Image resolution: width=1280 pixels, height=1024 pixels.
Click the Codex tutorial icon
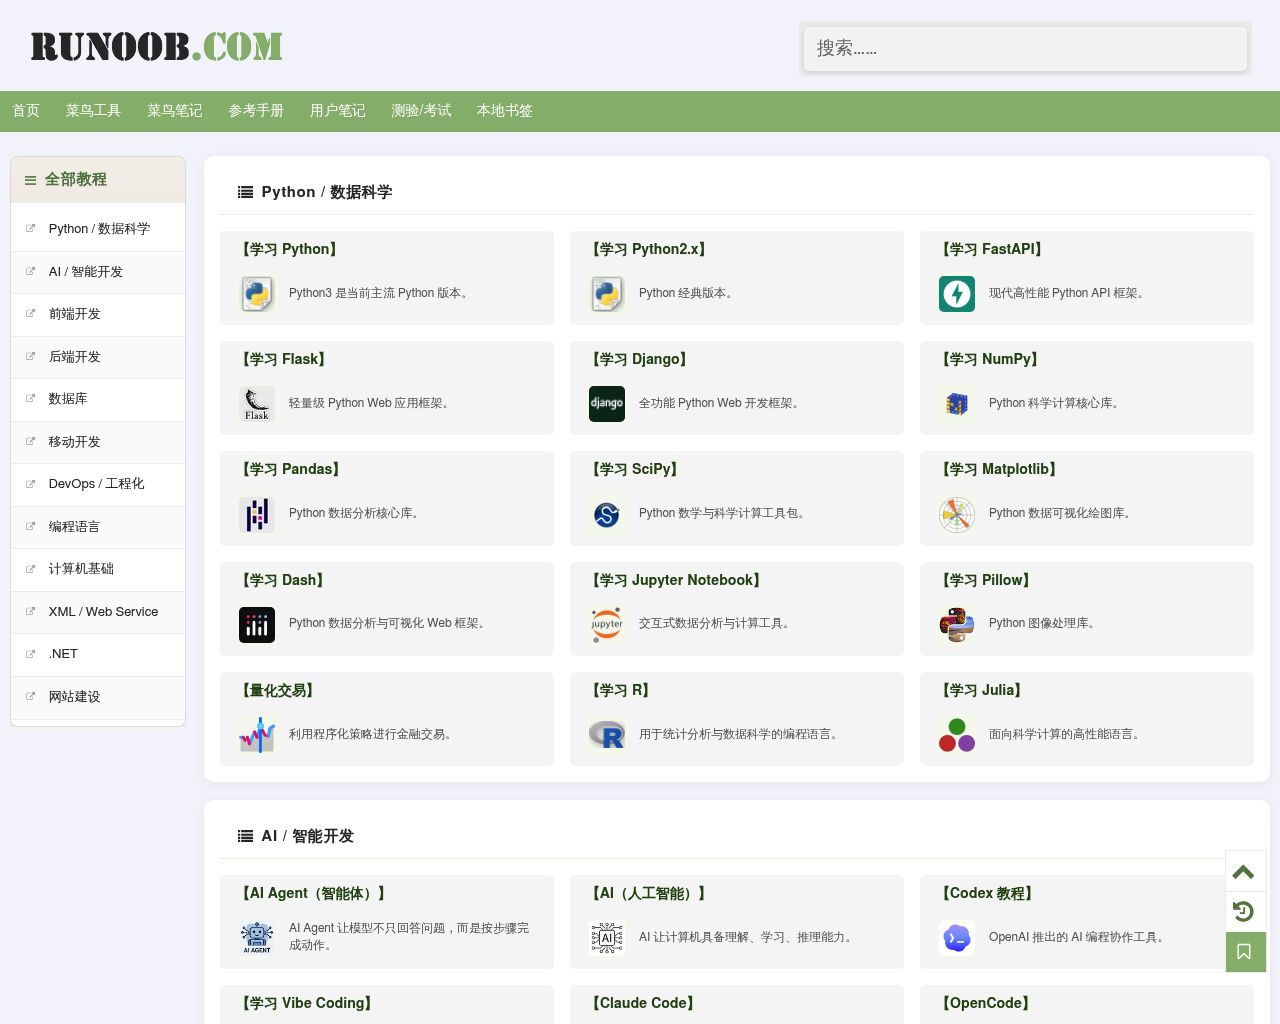pos(957,938)
